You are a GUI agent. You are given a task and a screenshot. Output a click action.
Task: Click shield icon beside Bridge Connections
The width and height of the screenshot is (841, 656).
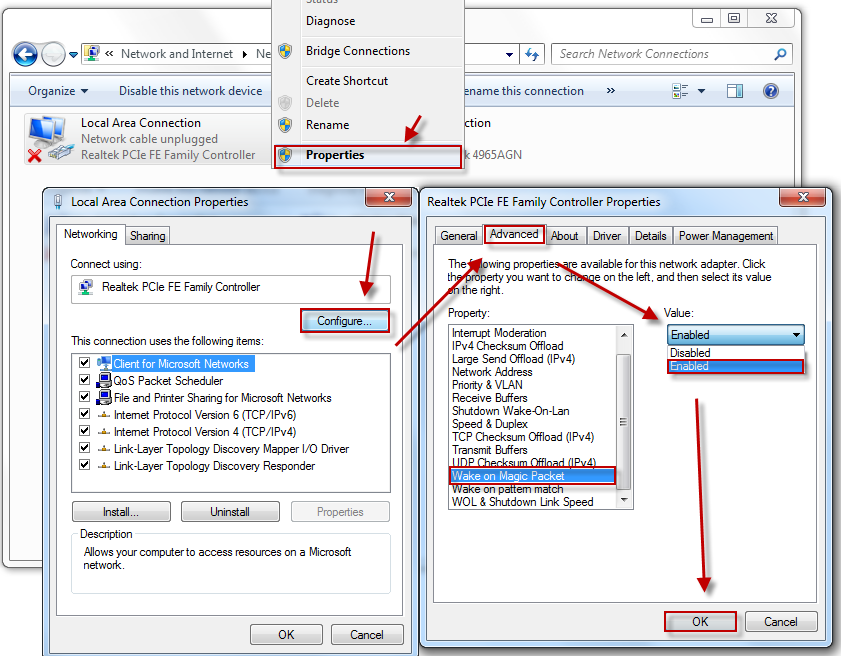point(285,51)
